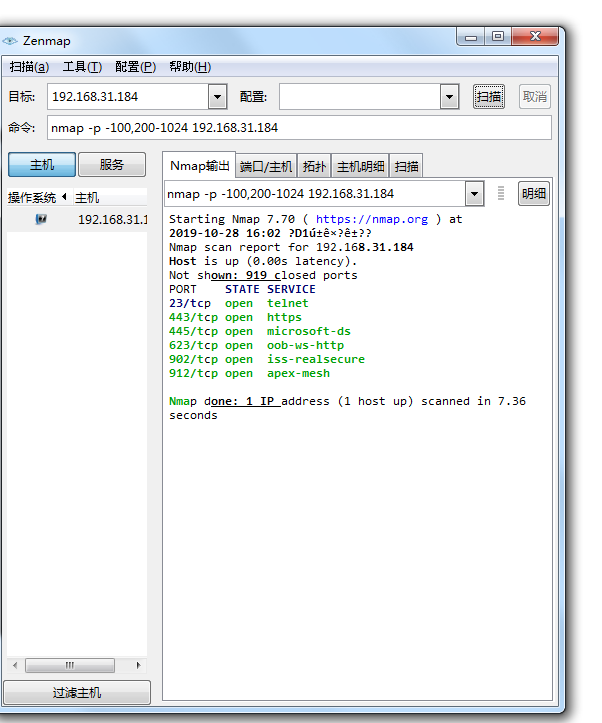Click the host list scroll left arrow
Image resolution: width=602 pixels, height=723 pixels.
point(15,665)
